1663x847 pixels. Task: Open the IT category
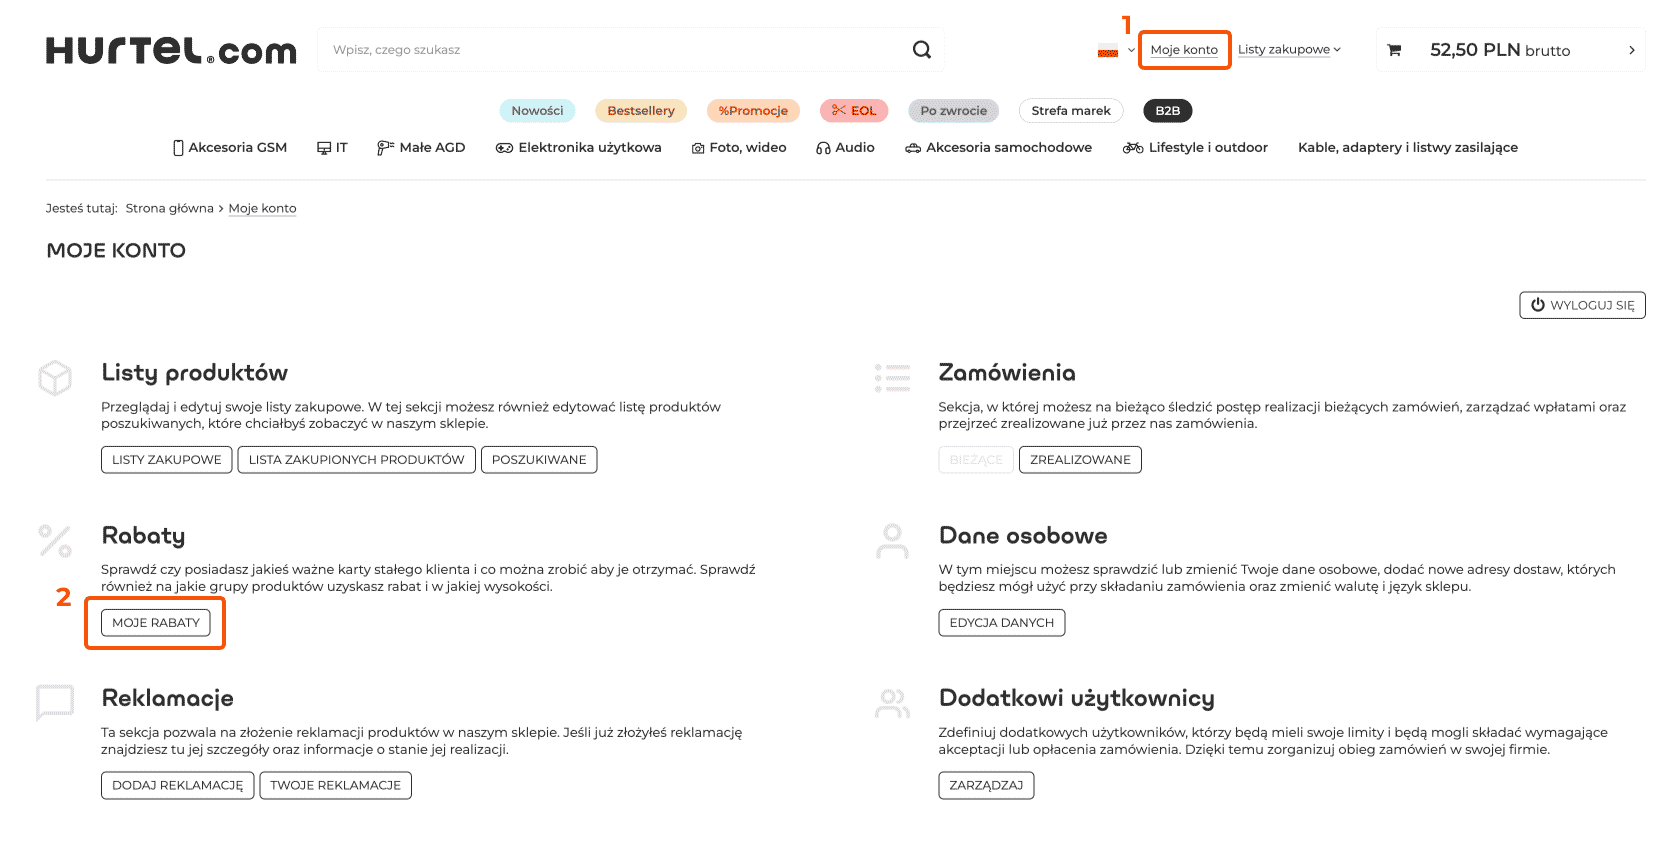pyautogui.click(x=332, y=147)
